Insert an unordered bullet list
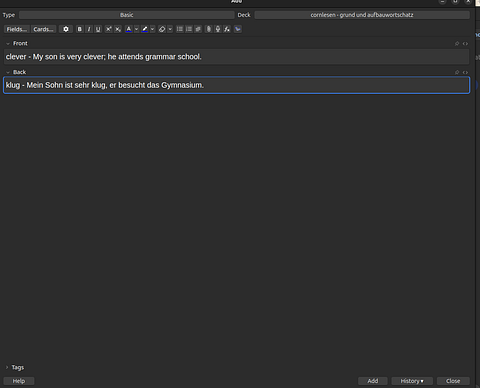This screenshot has width=480, height=388. (179, 29)
